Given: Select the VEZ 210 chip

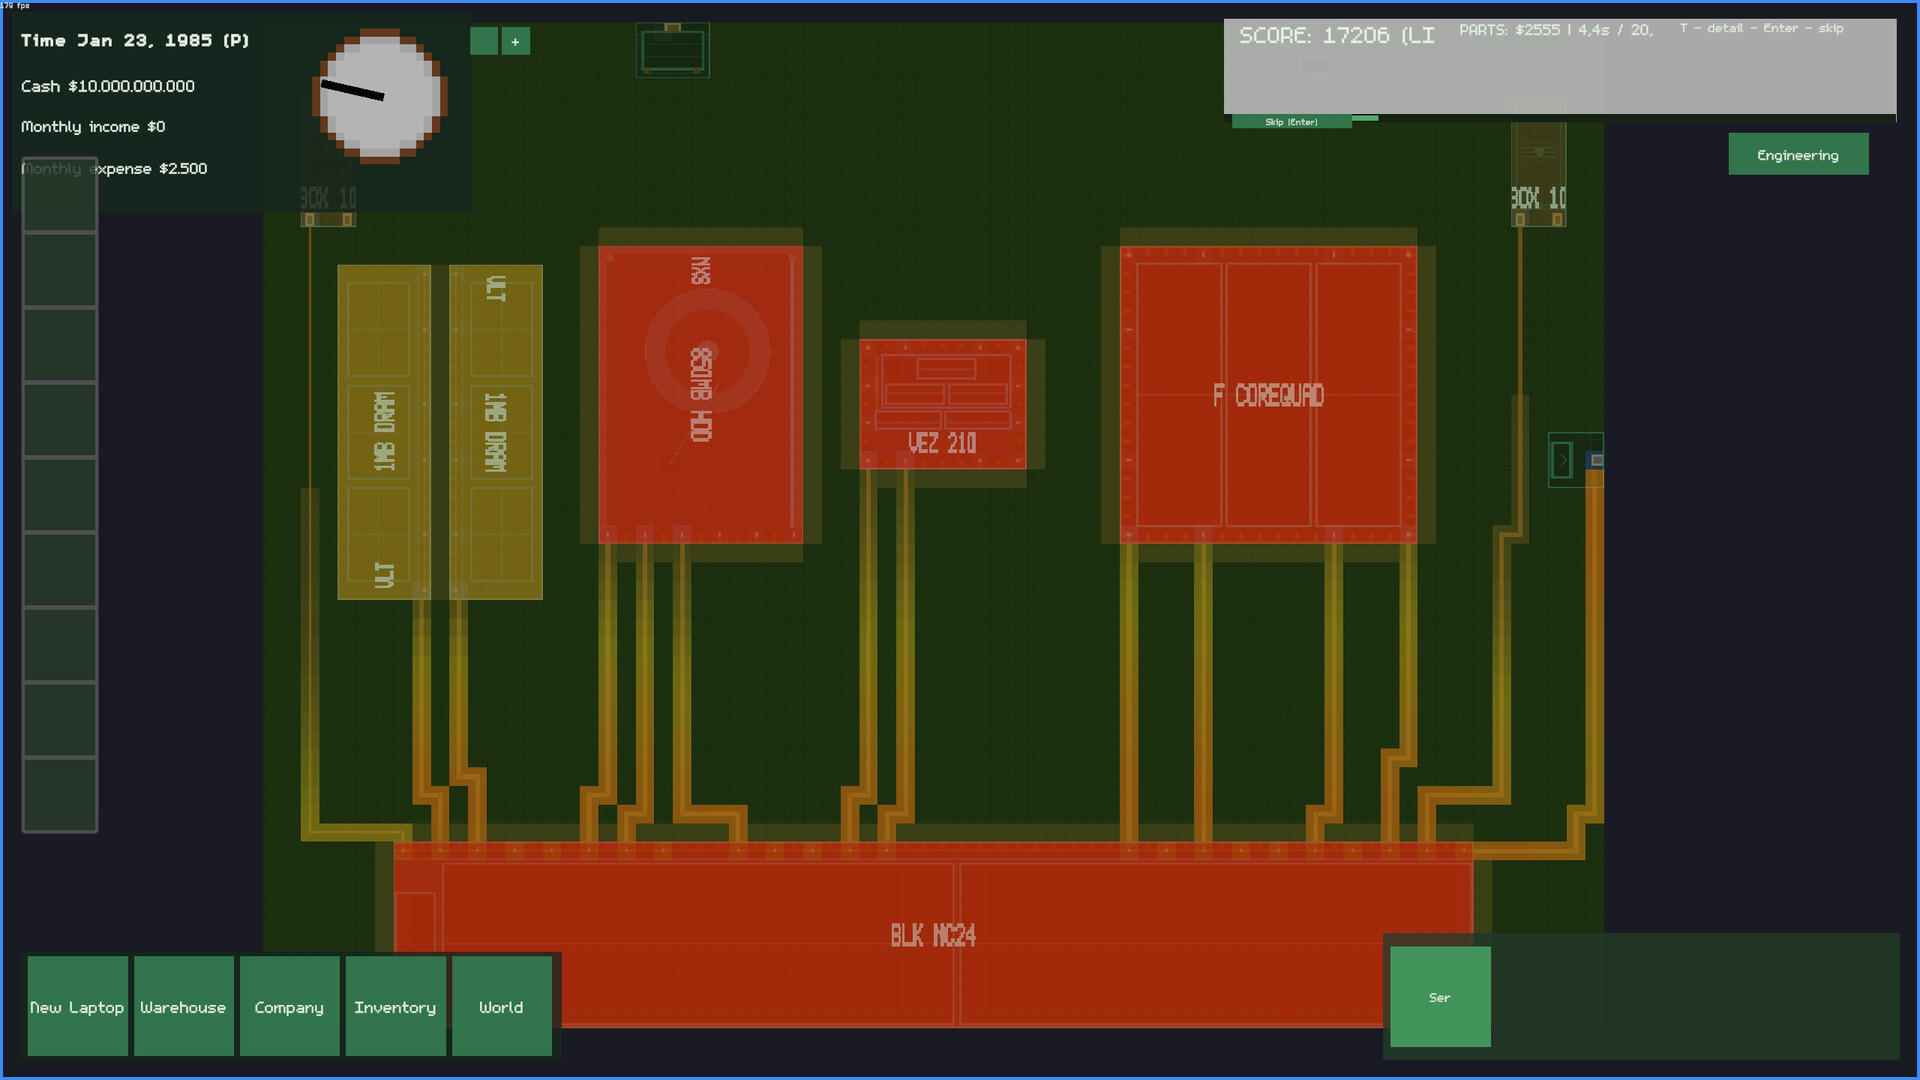Looking at the screenshot, I should point(943,404).
